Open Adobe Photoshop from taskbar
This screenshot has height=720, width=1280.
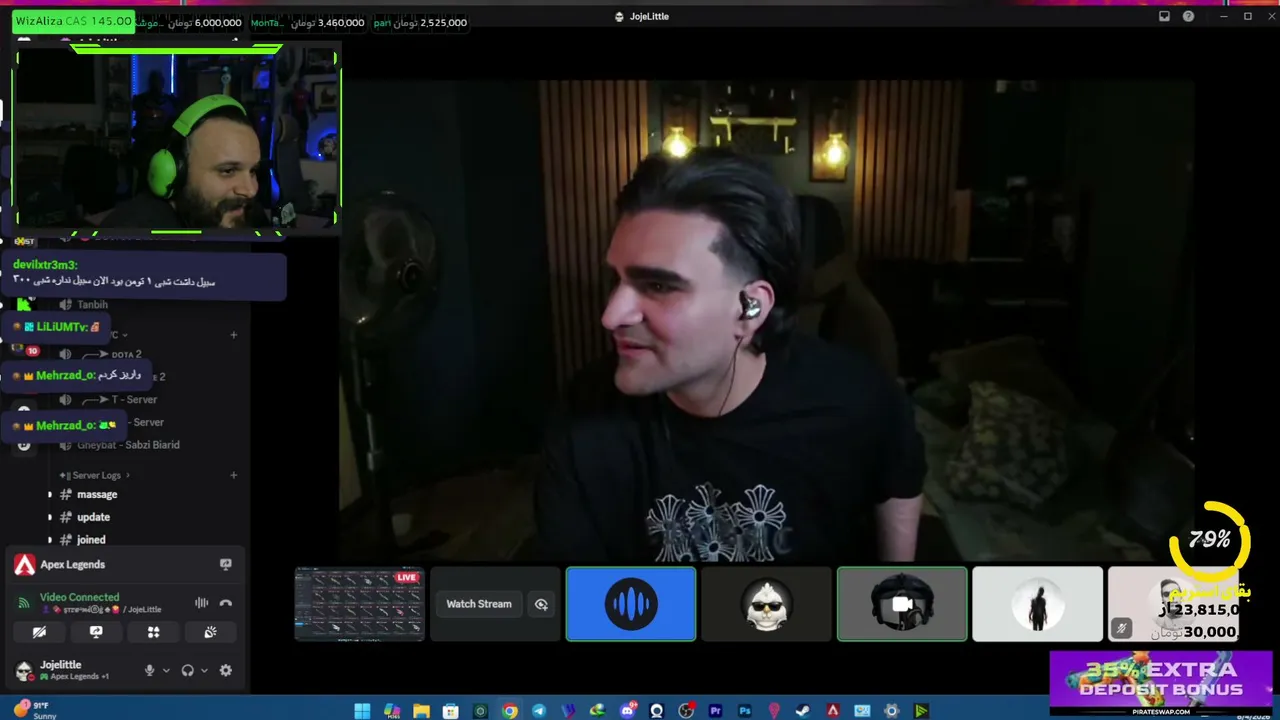(745, 711)
